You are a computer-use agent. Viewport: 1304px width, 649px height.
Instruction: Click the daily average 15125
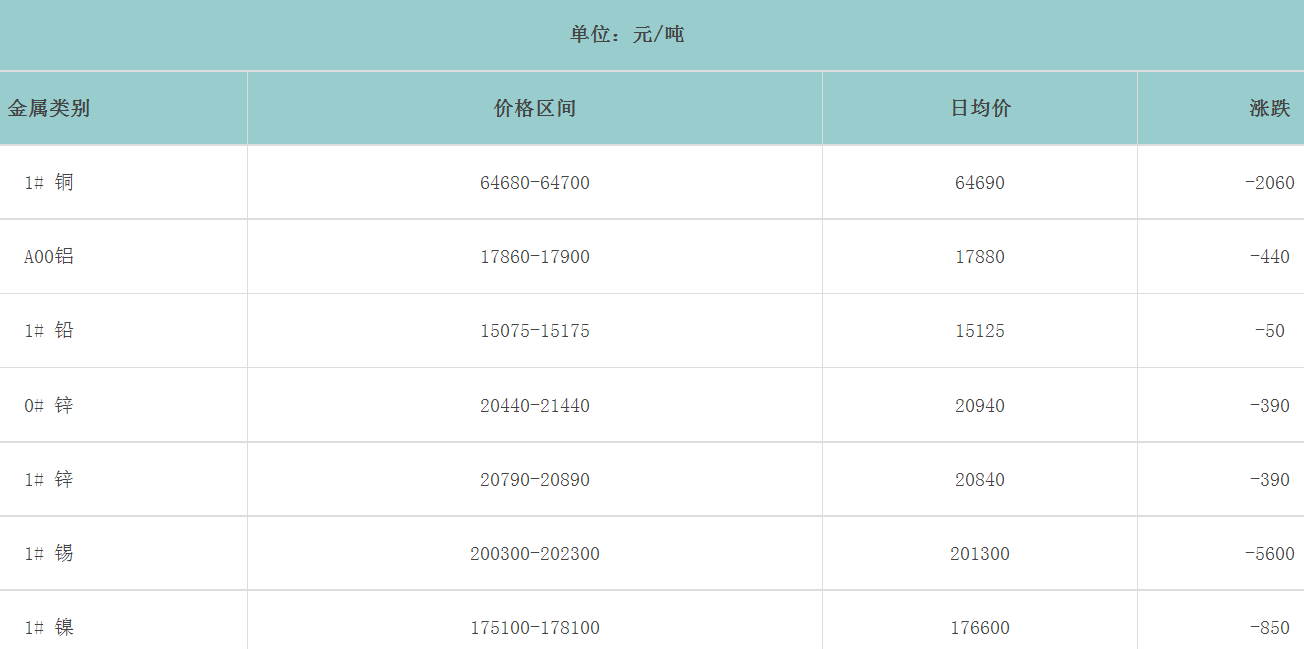point(980,331)
